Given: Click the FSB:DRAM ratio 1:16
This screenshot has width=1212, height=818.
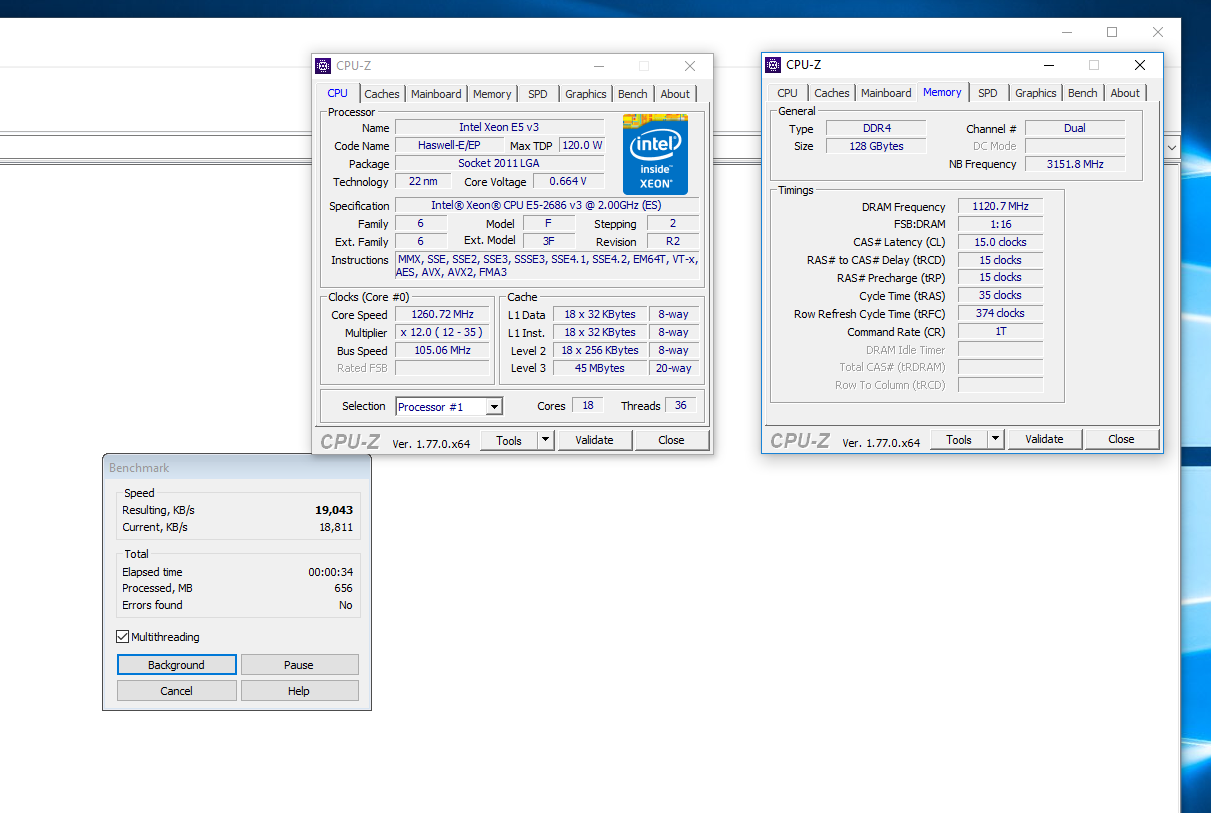Looking at the screenshot, I should click(1000, 224).
